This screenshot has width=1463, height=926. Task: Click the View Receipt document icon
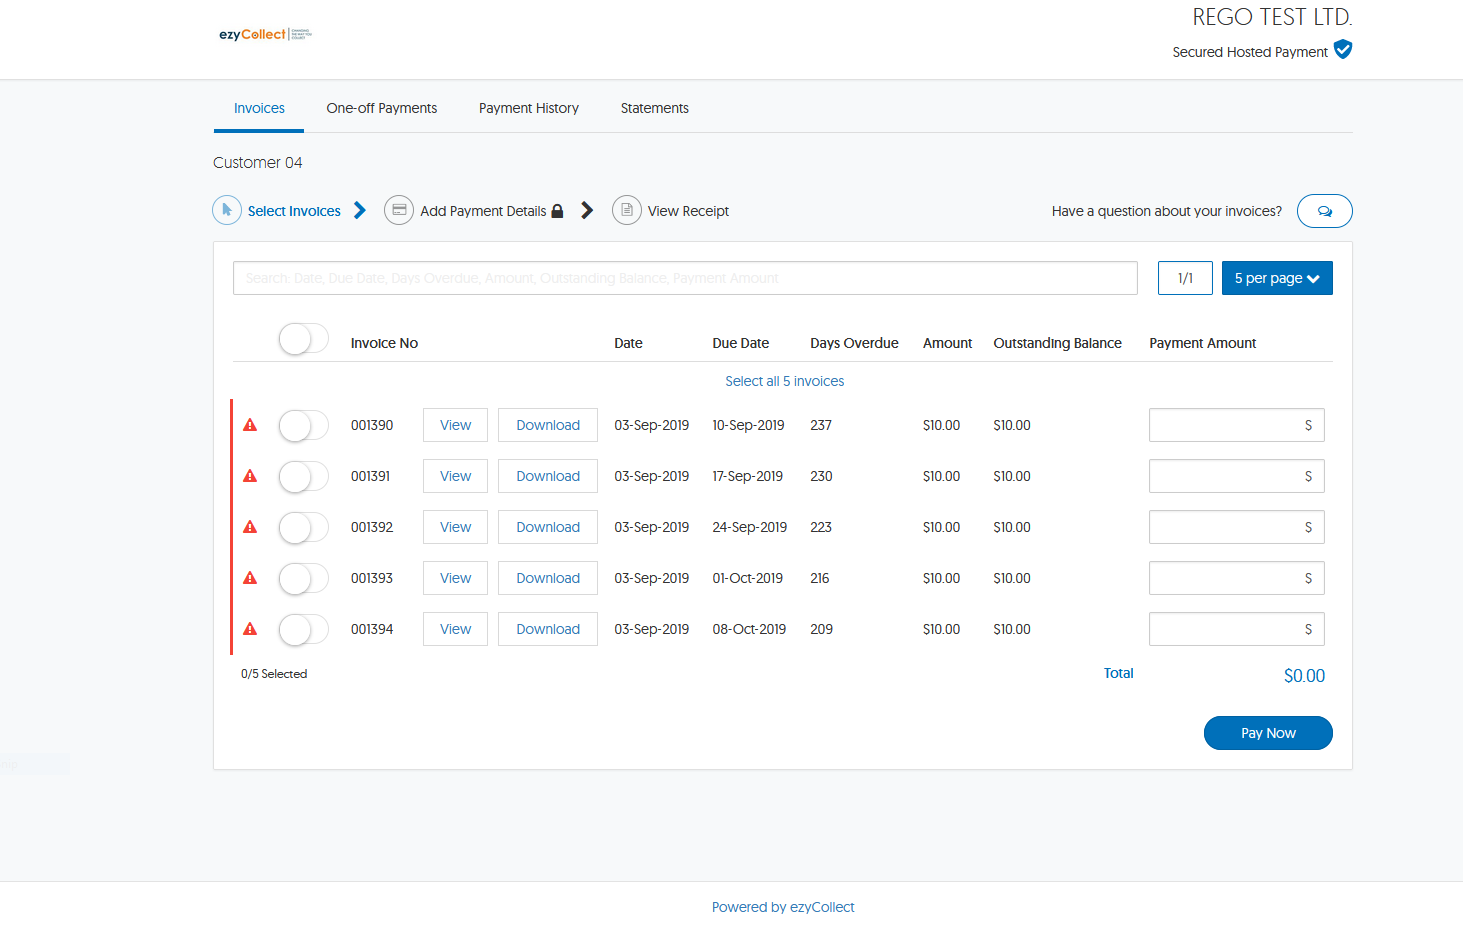(x=627, y=210)
